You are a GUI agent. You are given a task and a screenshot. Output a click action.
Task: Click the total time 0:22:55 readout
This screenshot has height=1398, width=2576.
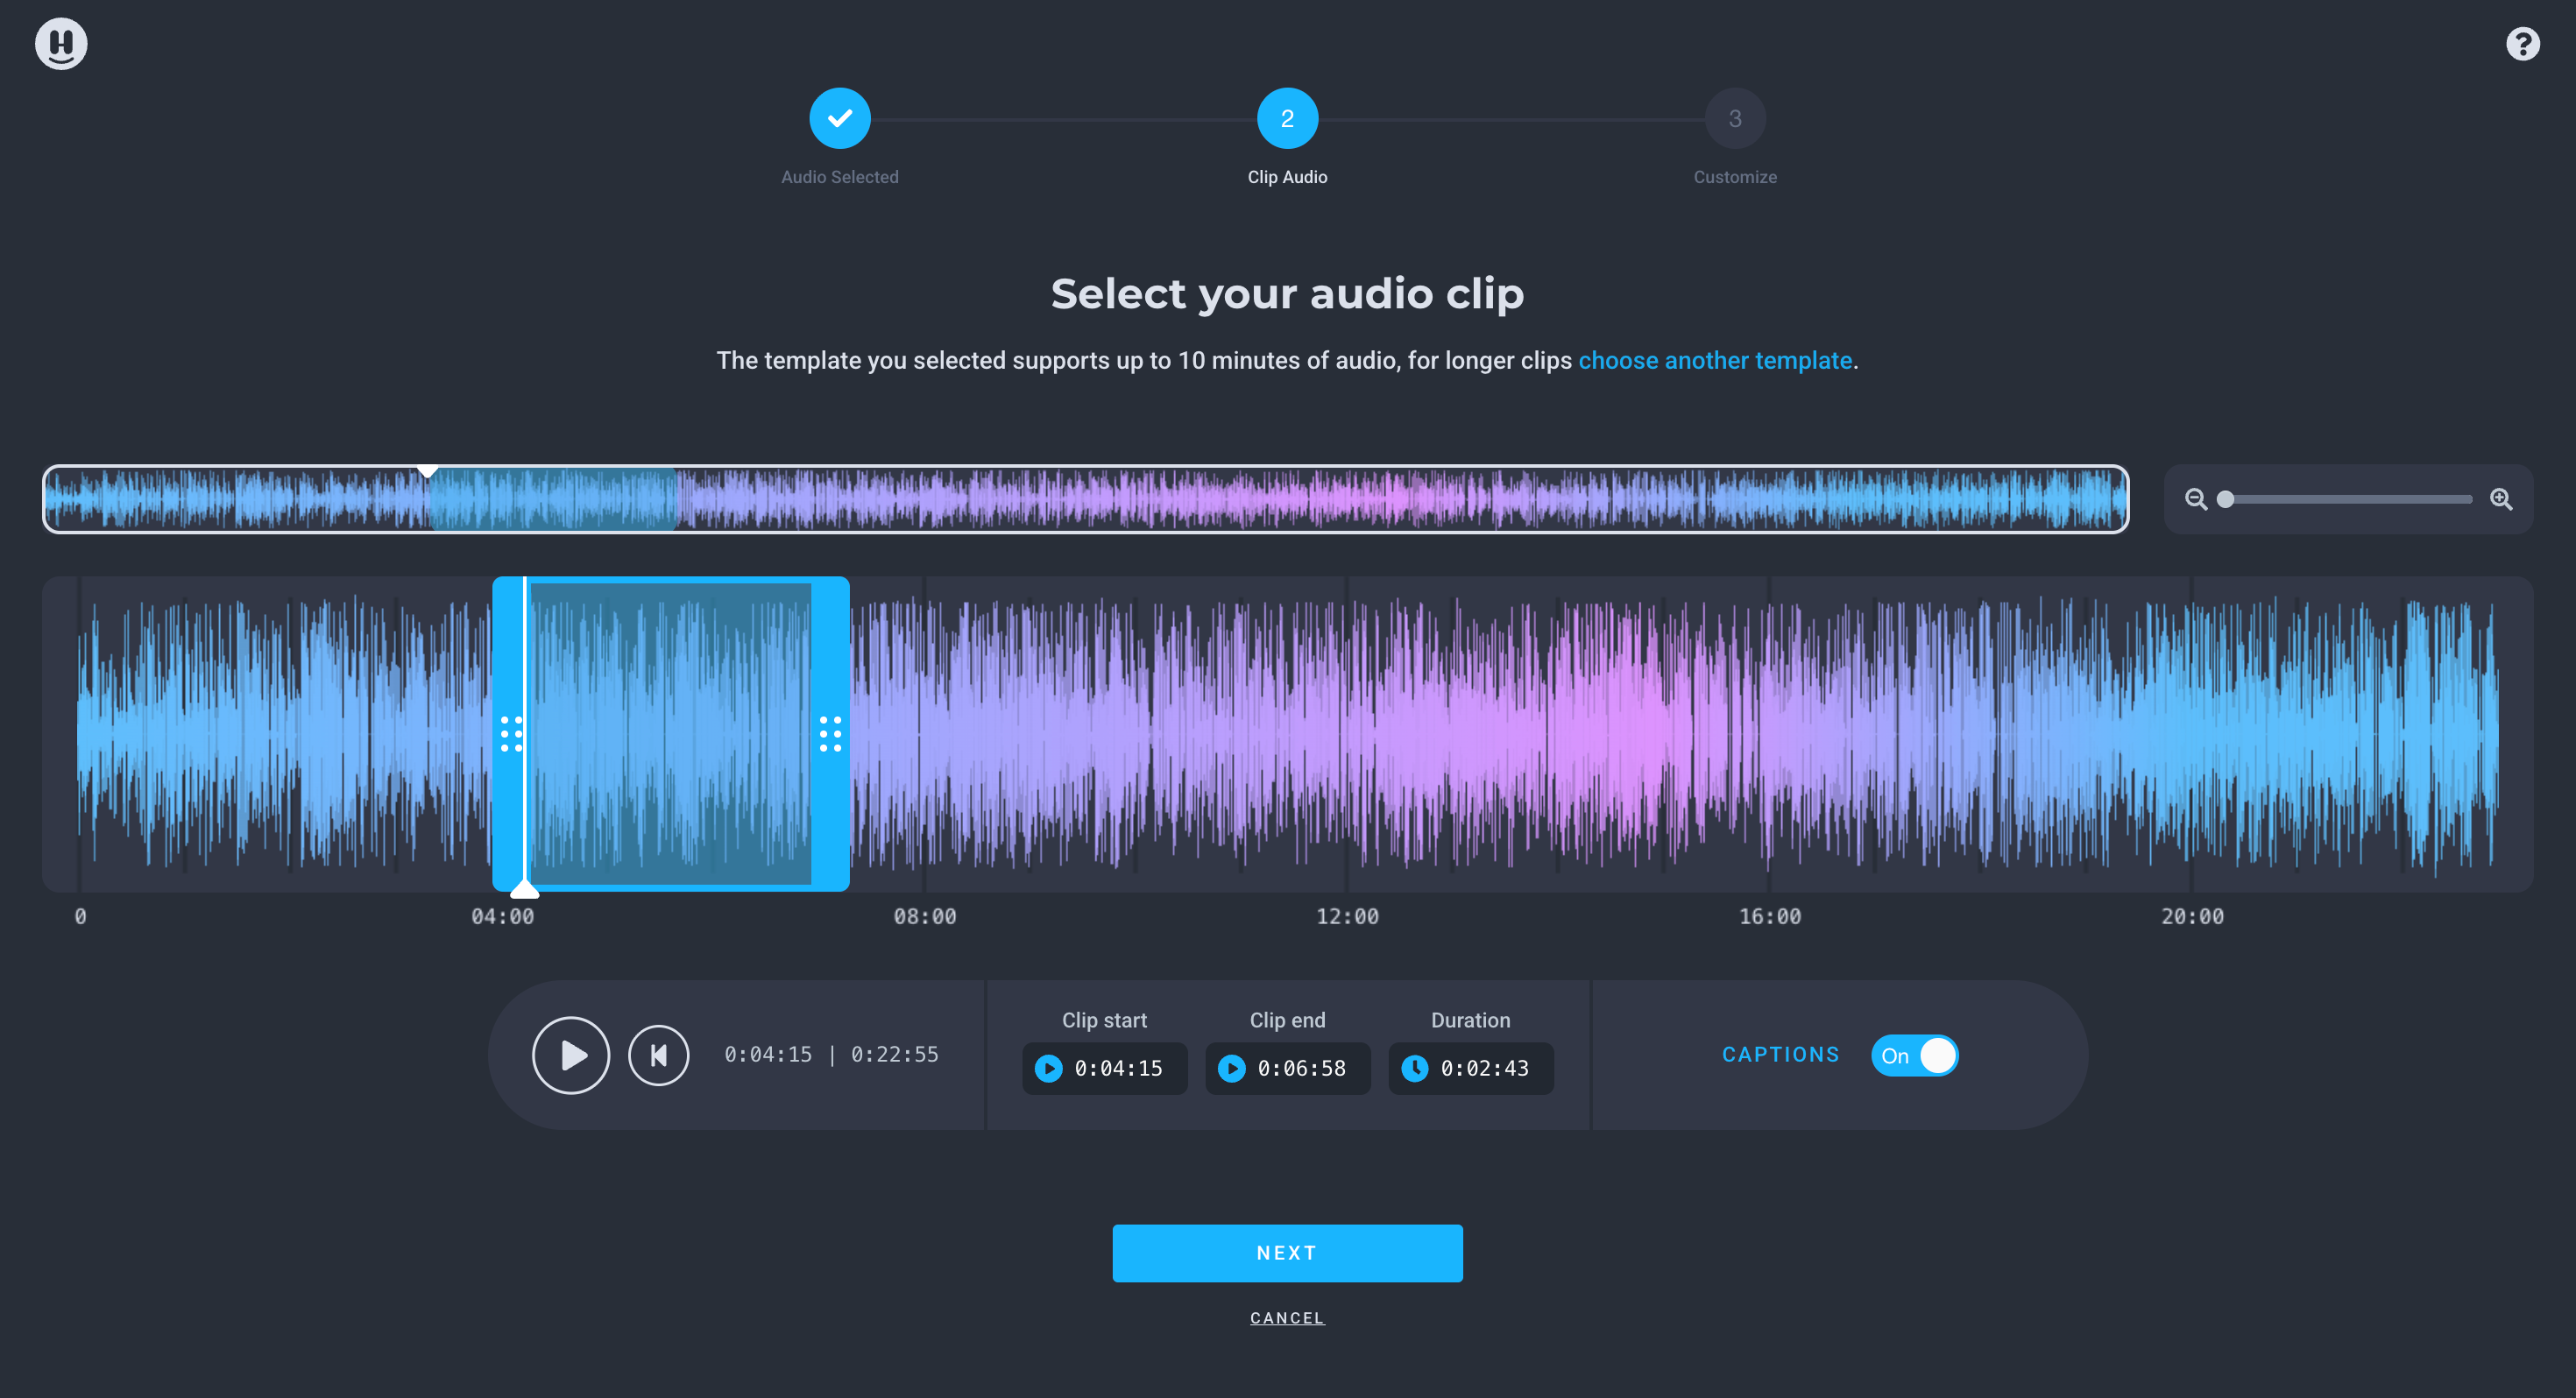tap(894, 1054)
